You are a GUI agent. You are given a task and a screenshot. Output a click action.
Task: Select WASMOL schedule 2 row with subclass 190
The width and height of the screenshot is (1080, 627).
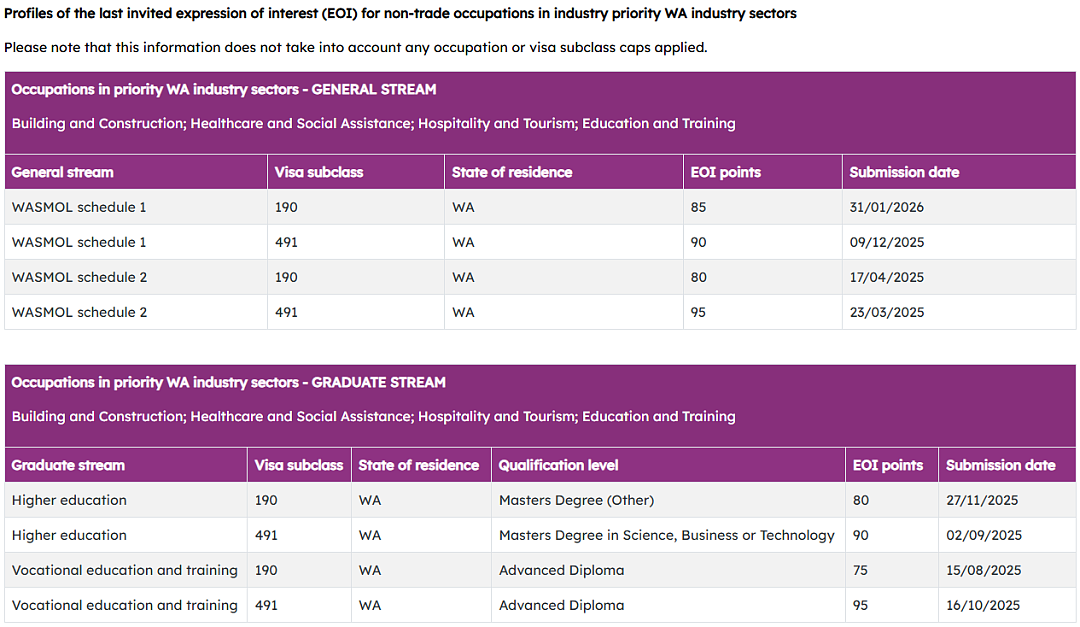[x=540, y=278]
